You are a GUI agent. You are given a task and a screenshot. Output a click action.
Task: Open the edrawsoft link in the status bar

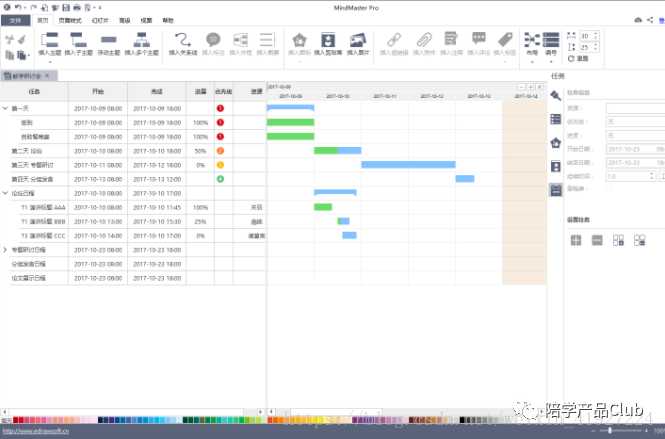[x=35, y=431]
